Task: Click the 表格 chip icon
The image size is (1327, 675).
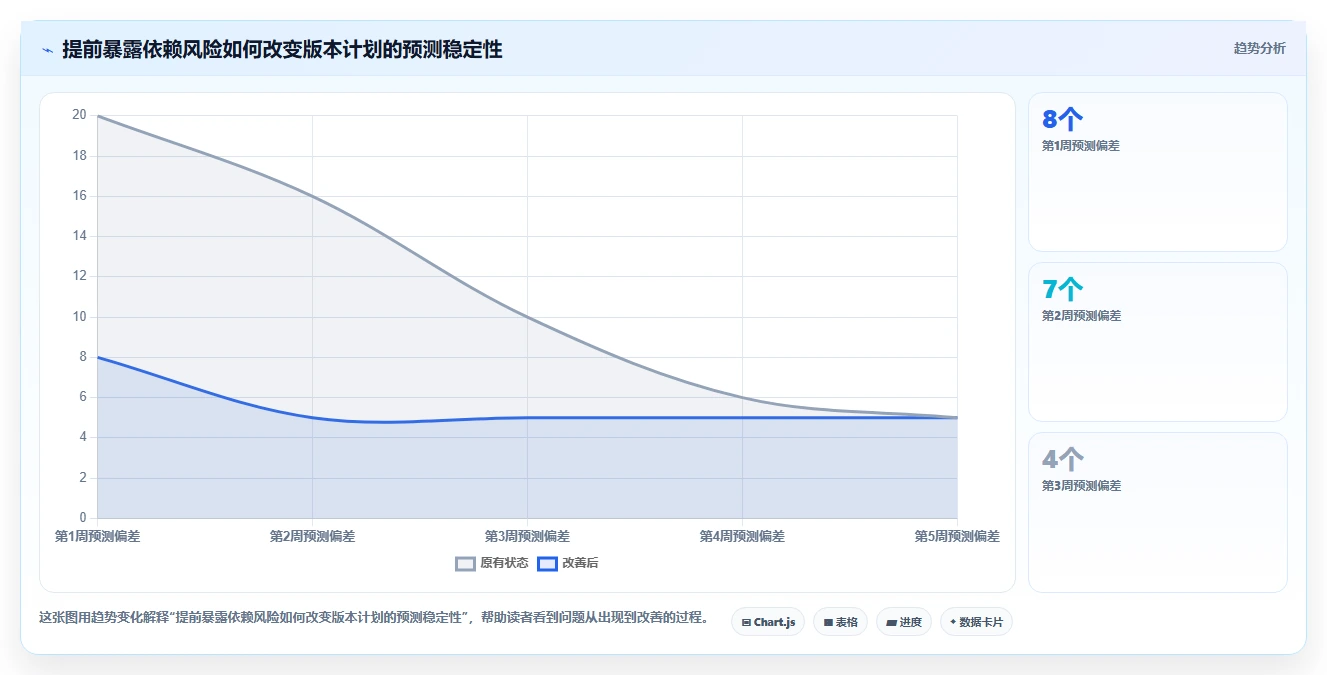Action: (828, 622)
